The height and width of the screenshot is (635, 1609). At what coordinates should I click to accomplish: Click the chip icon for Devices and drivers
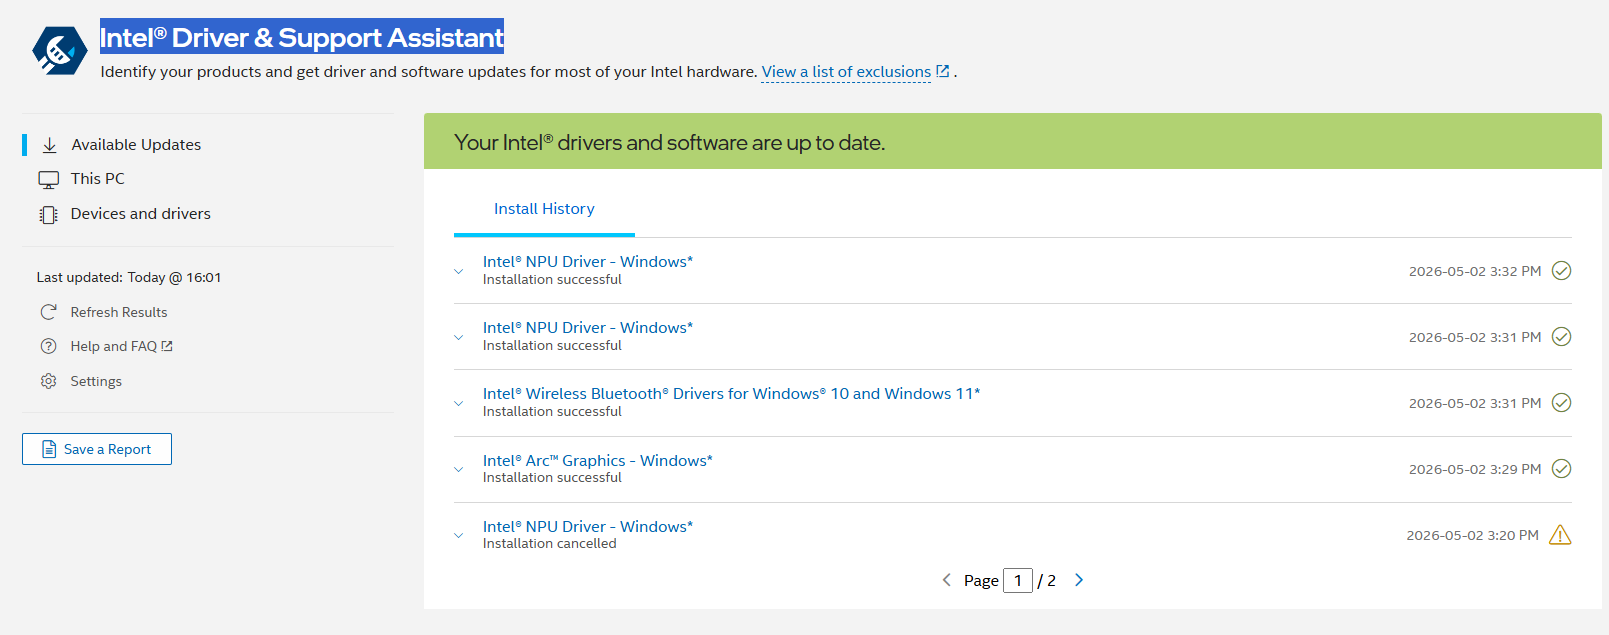click(48, 214)
